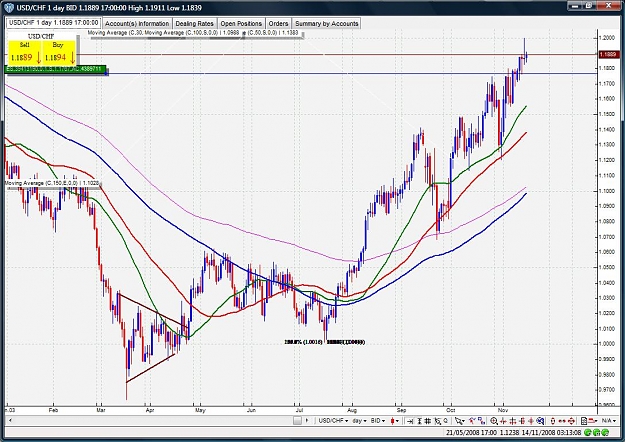Click the Moving Average (C,150) label

pos(52,183)
